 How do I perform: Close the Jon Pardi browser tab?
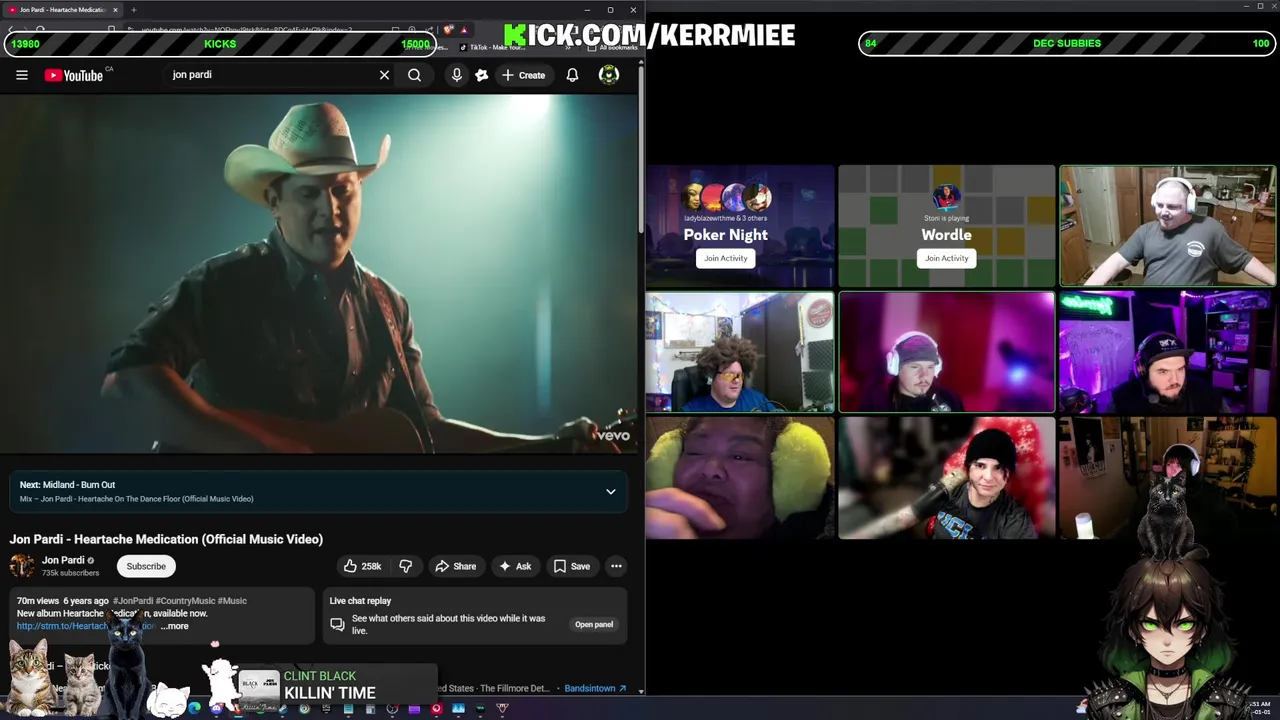[115, 10]
